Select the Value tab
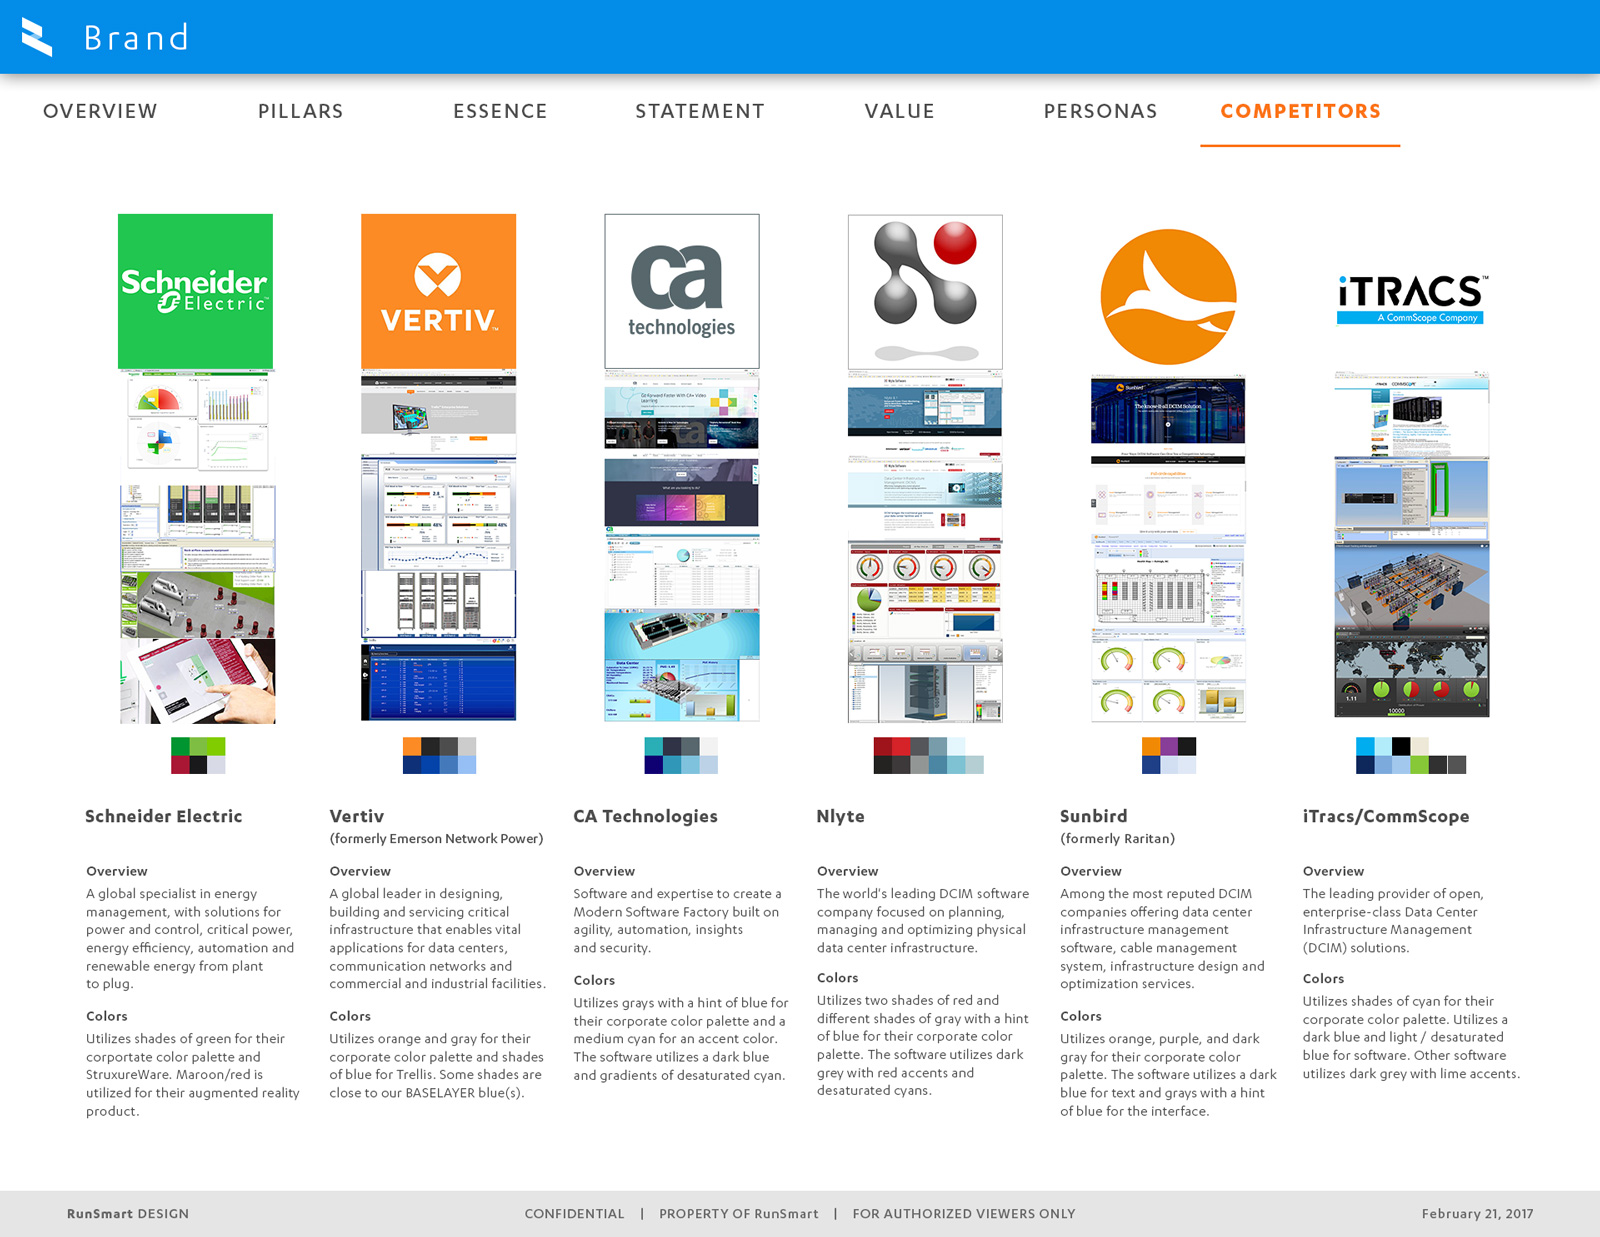Image resolution: width=1600 pixels, height=1237 pixels. 900,111
